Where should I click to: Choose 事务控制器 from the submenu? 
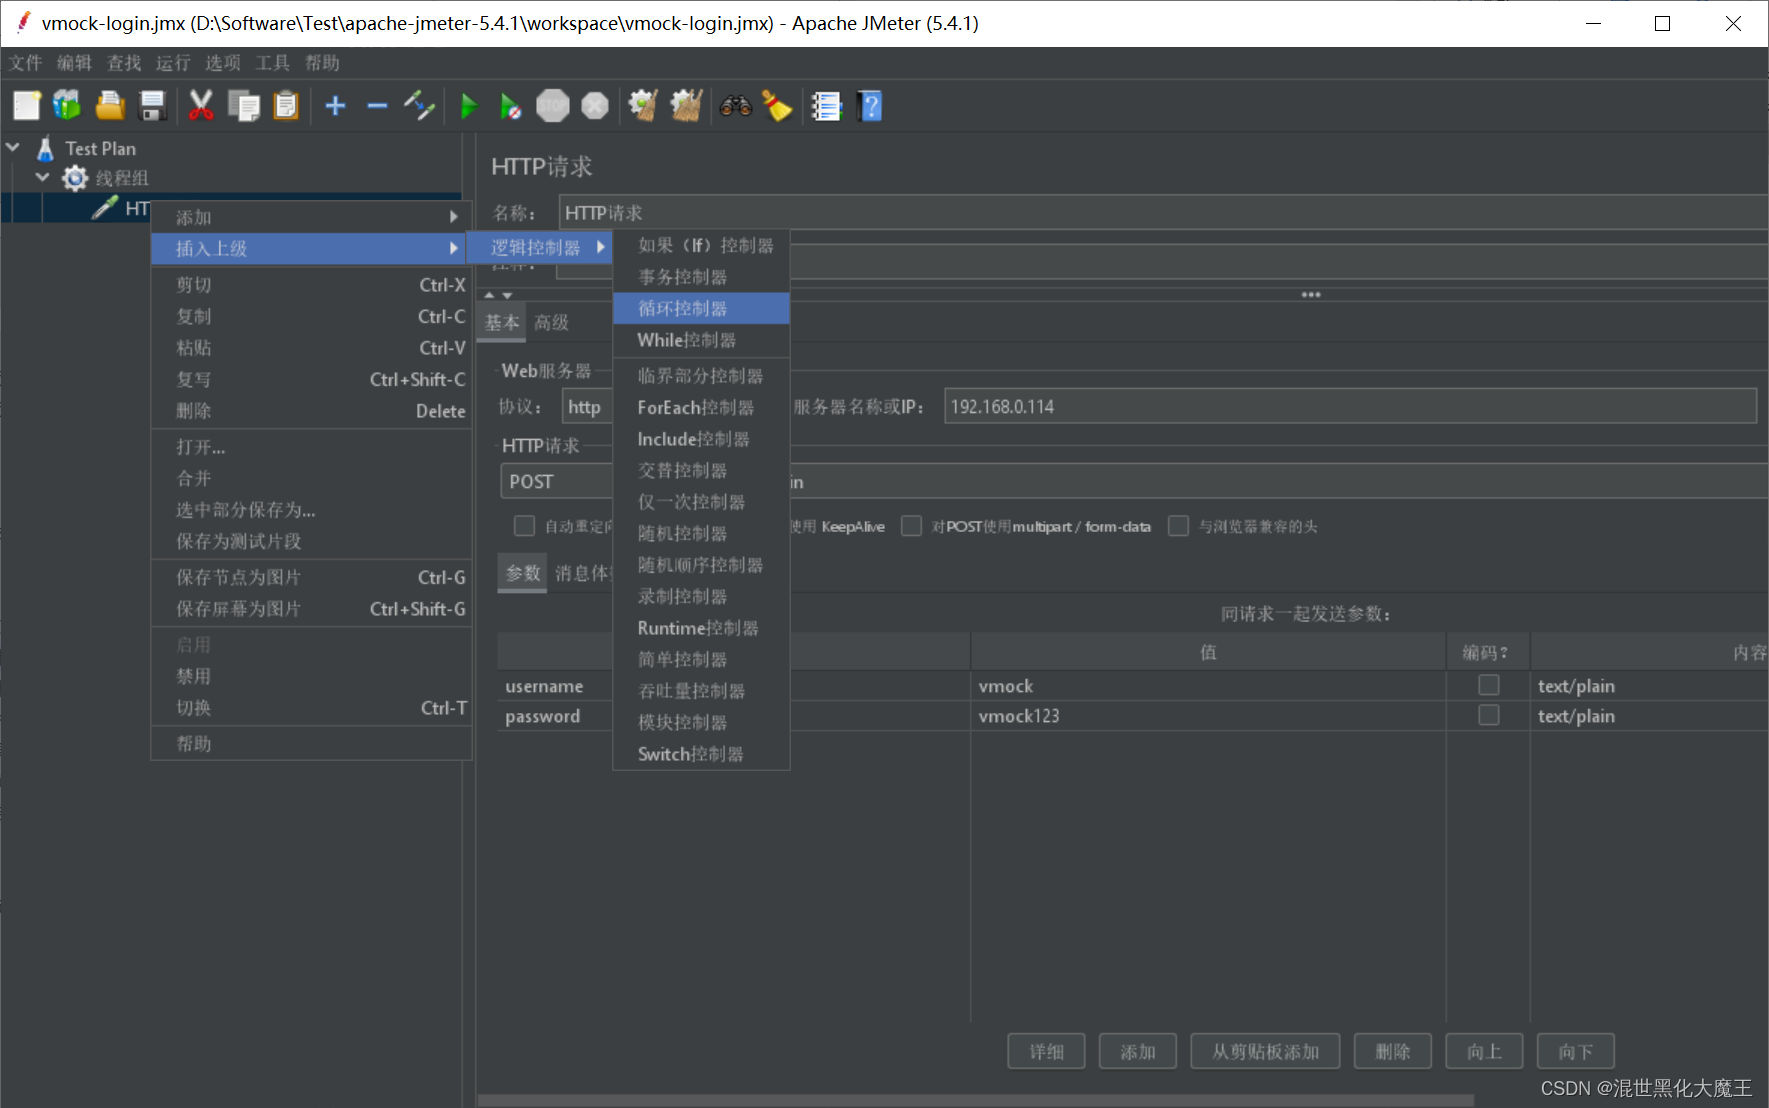(701, 277)
